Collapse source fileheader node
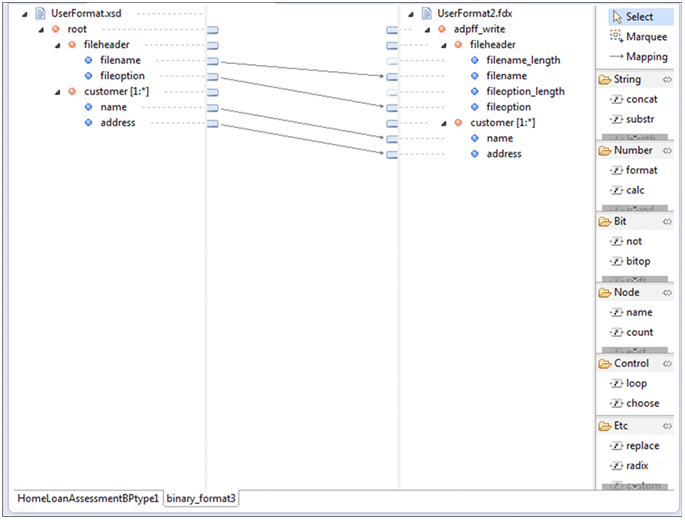Screen dimensions: 685x520 [x=57, y=45]
